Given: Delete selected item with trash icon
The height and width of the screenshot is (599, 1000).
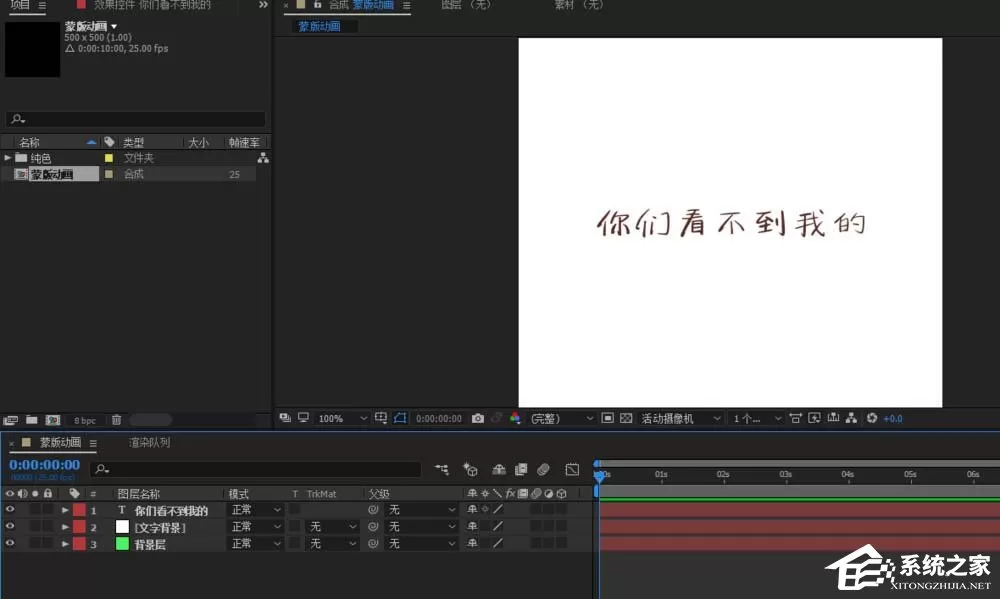Looking at the screenshot, I should [x=116, y=420].
